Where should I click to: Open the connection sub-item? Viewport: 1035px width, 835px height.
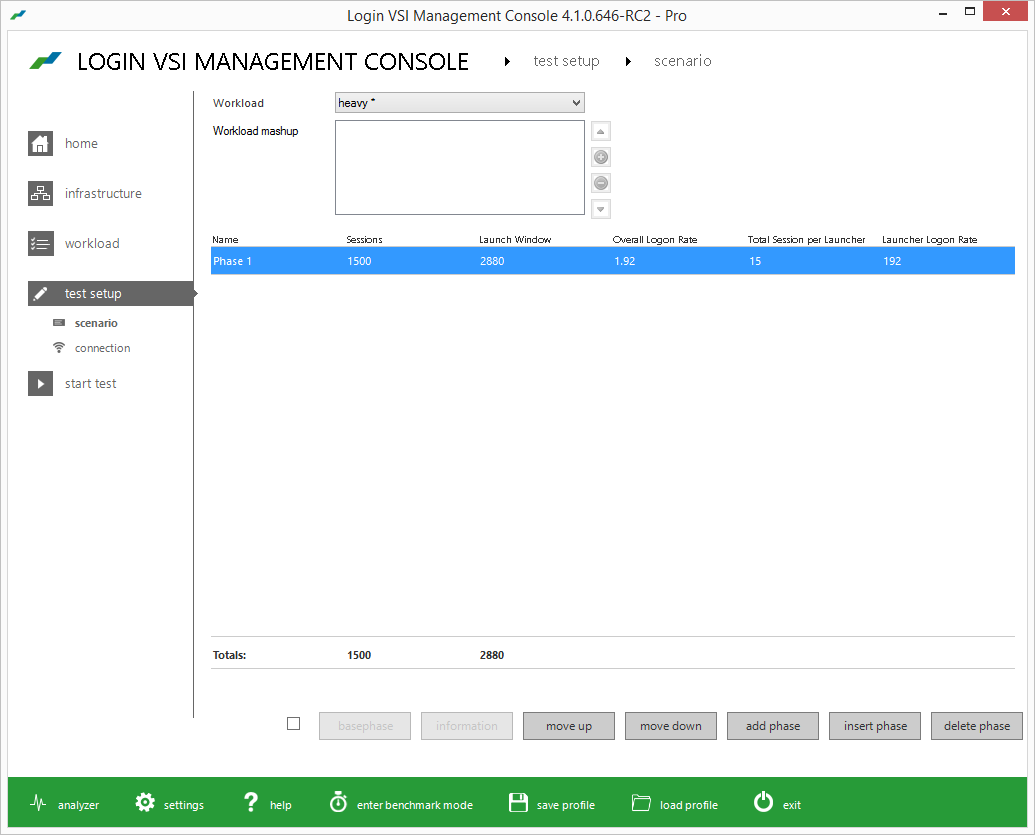[102, 348]
